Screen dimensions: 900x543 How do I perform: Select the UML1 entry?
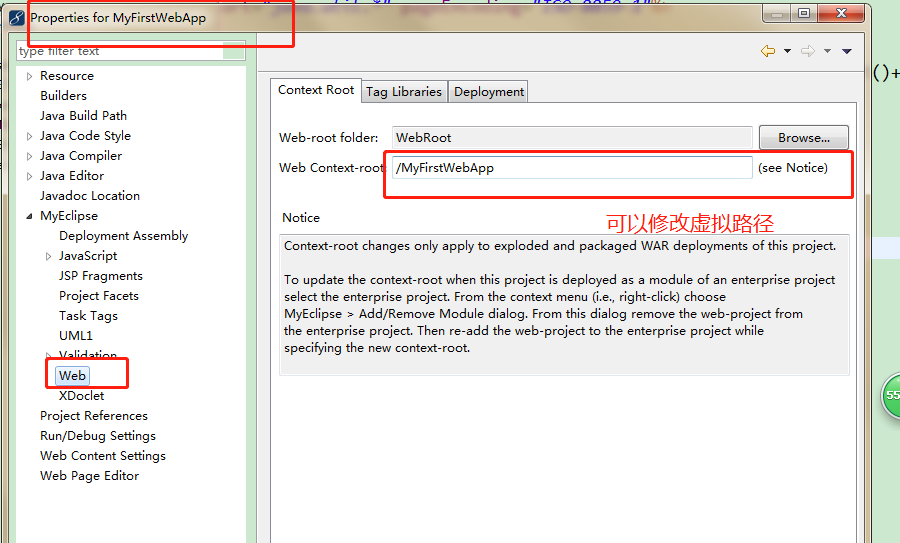coord(75,336)
